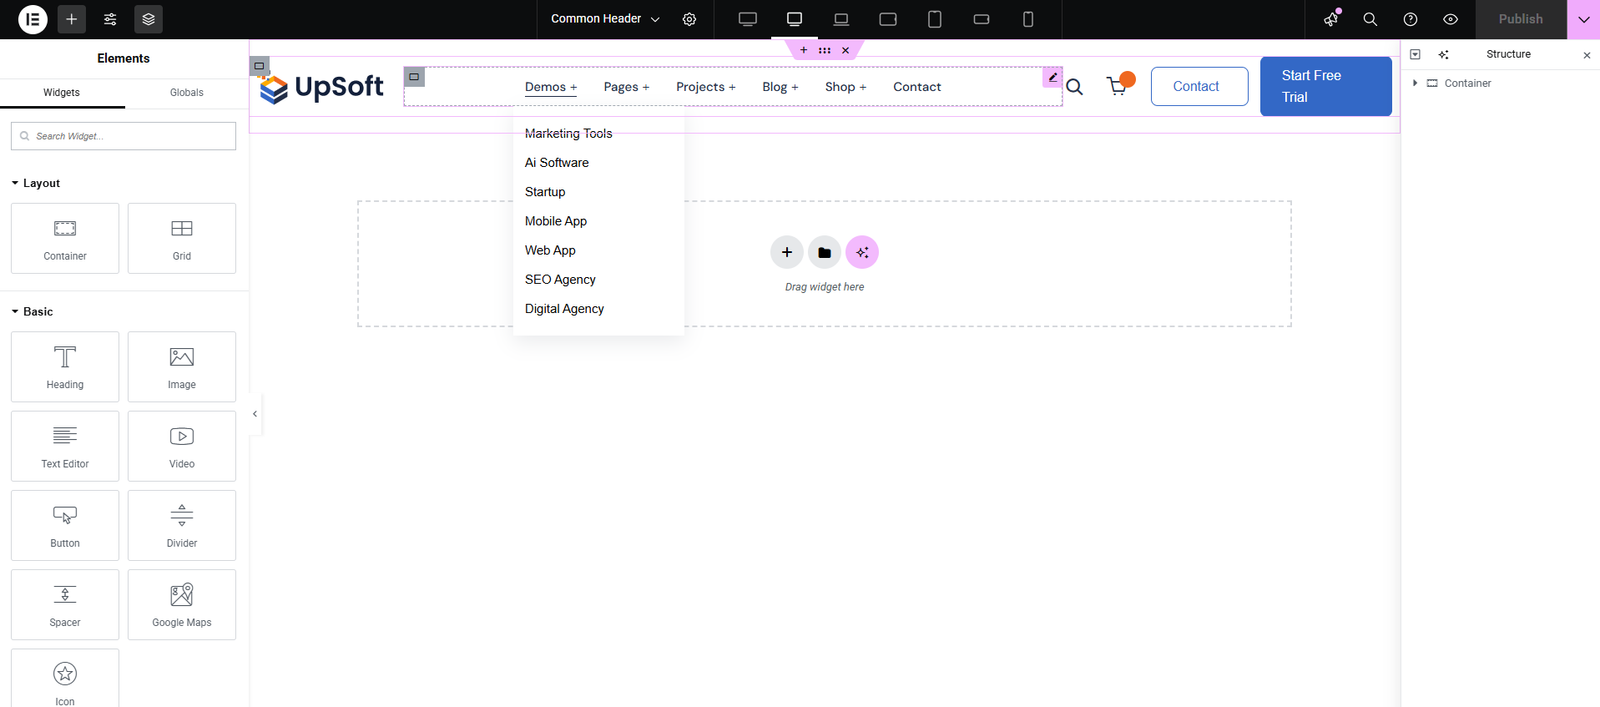Choose Ai Software from Demos submenu
This screenshot has width=1600, height=707.
click(557, 163)
